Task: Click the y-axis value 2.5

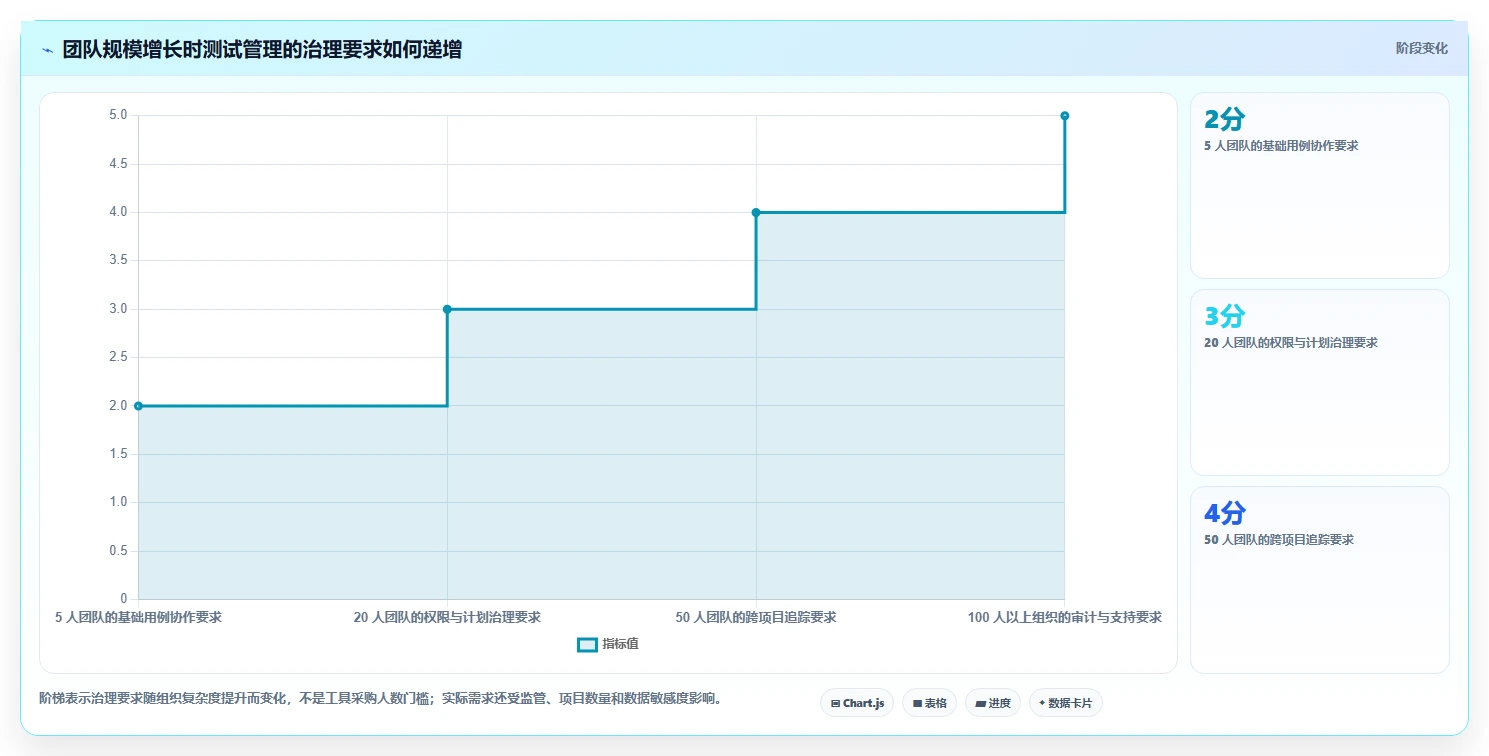Action: (118, 357)
